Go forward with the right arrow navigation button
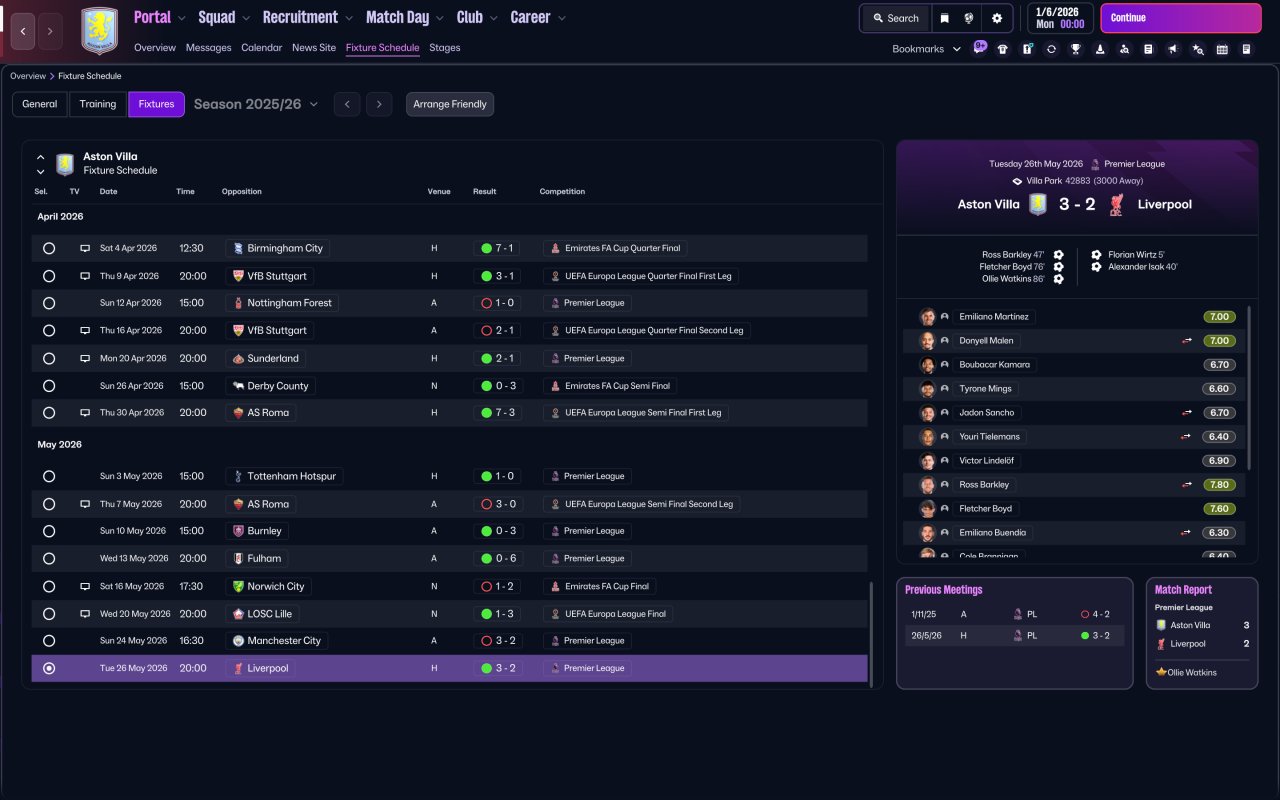Image resolution: width=1280 pixels, height=800 pixels. point(50,31)
